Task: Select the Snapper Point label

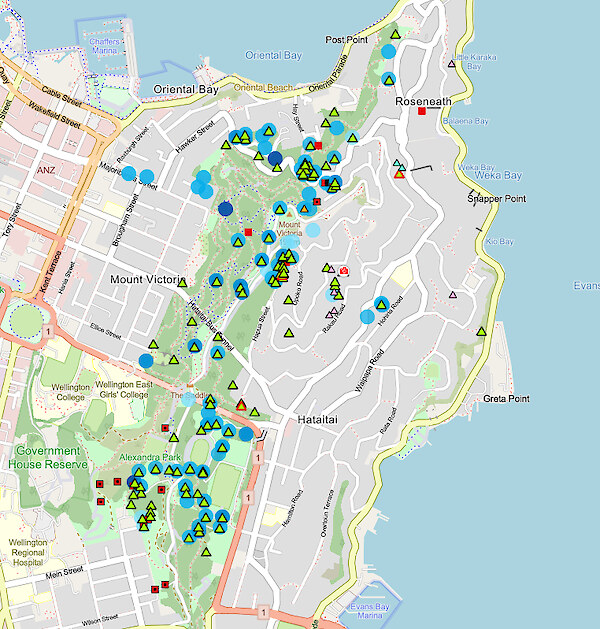Action: tap(497, 199)
